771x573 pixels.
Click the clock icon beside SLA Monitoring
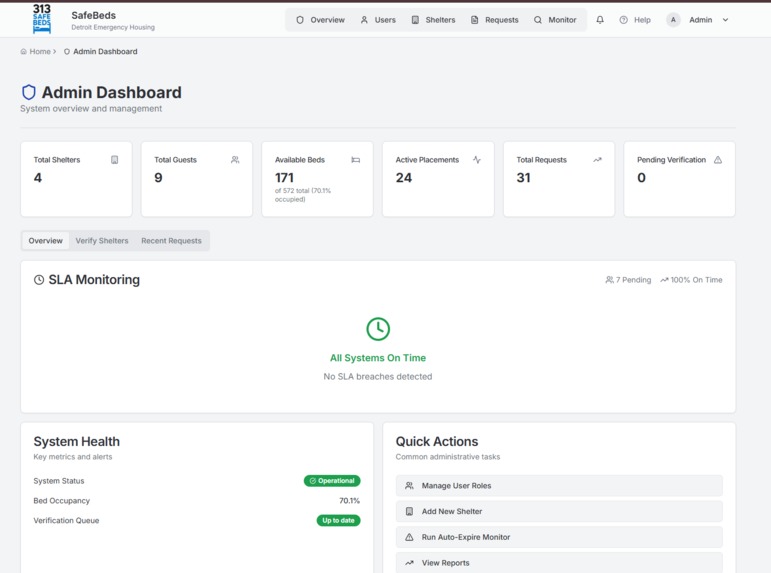click(x=39, y=280)
